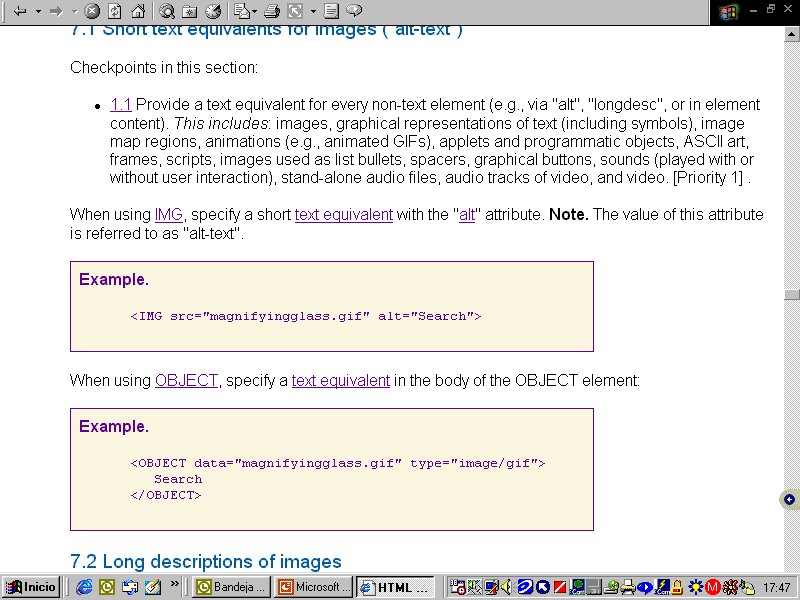Open the Search toolbar icon
The image size is (800, 600).
point(167,12)
